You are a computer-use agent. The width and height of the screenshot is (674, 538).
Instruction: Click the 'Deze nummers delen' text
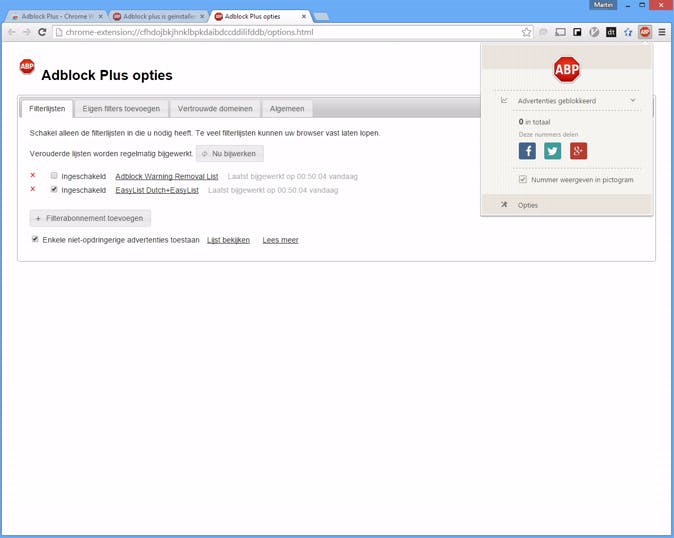(x=548, y=134)
